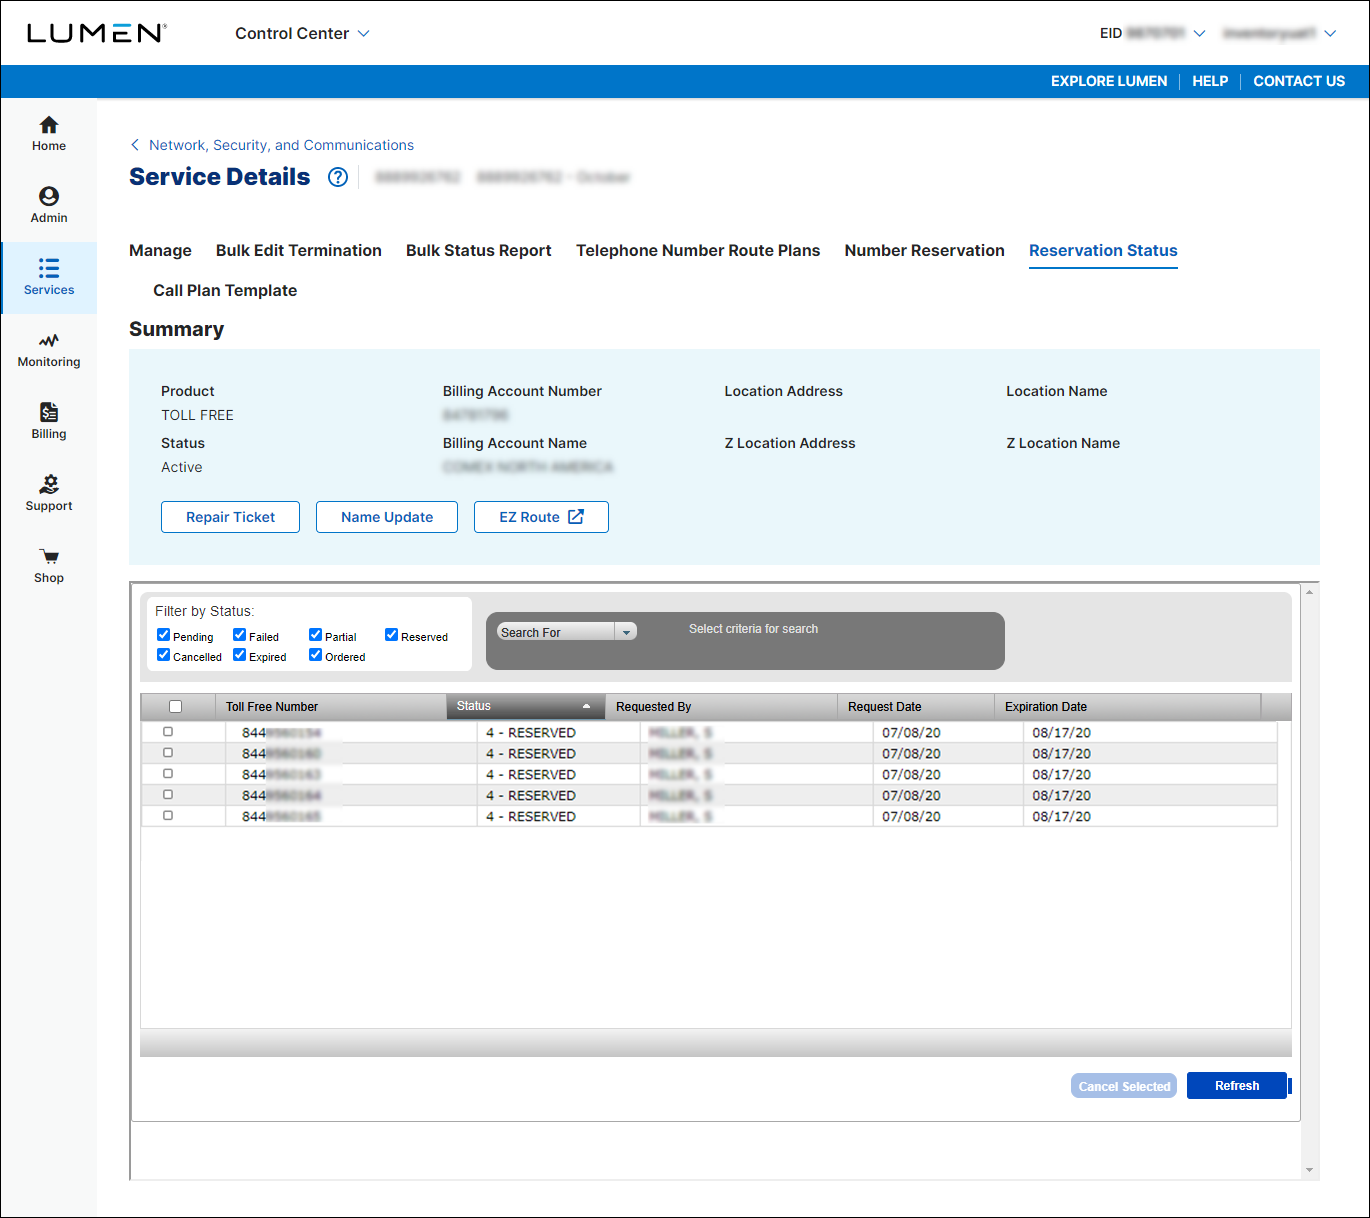1370x1218 pixels.
Task: Open Billing invoice icon
Action: coord(49,412)
